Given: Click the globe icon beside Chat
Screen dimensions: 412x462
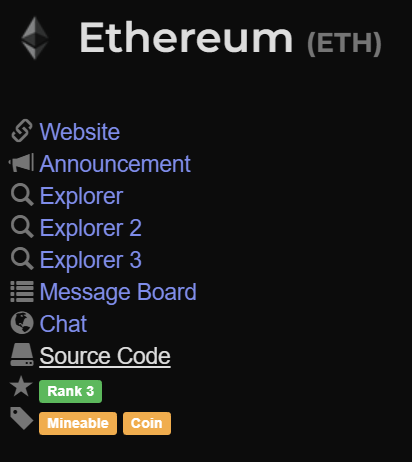Looking at the screenshot, I should [x=22, y=323].
